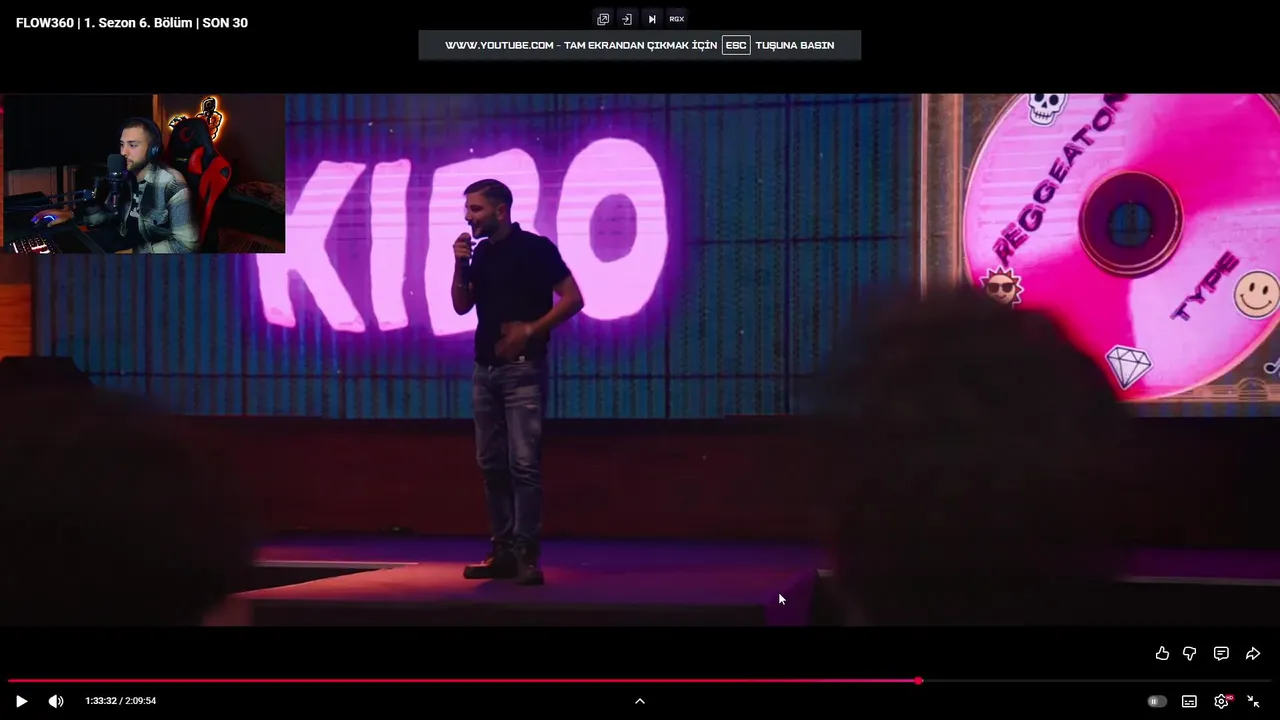The image size is (1280, 720).
Task: Seek to the unplayed part of progress bar
Action: pyautogui.click(x=1097, y=681)
